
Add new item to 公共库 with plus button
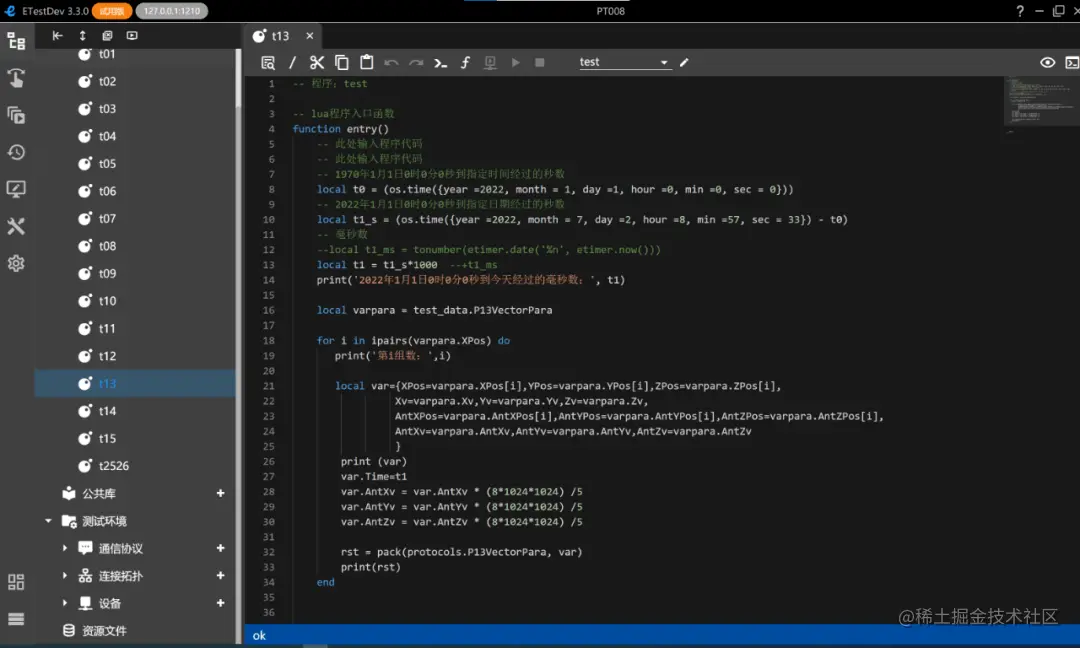point(221,493)
